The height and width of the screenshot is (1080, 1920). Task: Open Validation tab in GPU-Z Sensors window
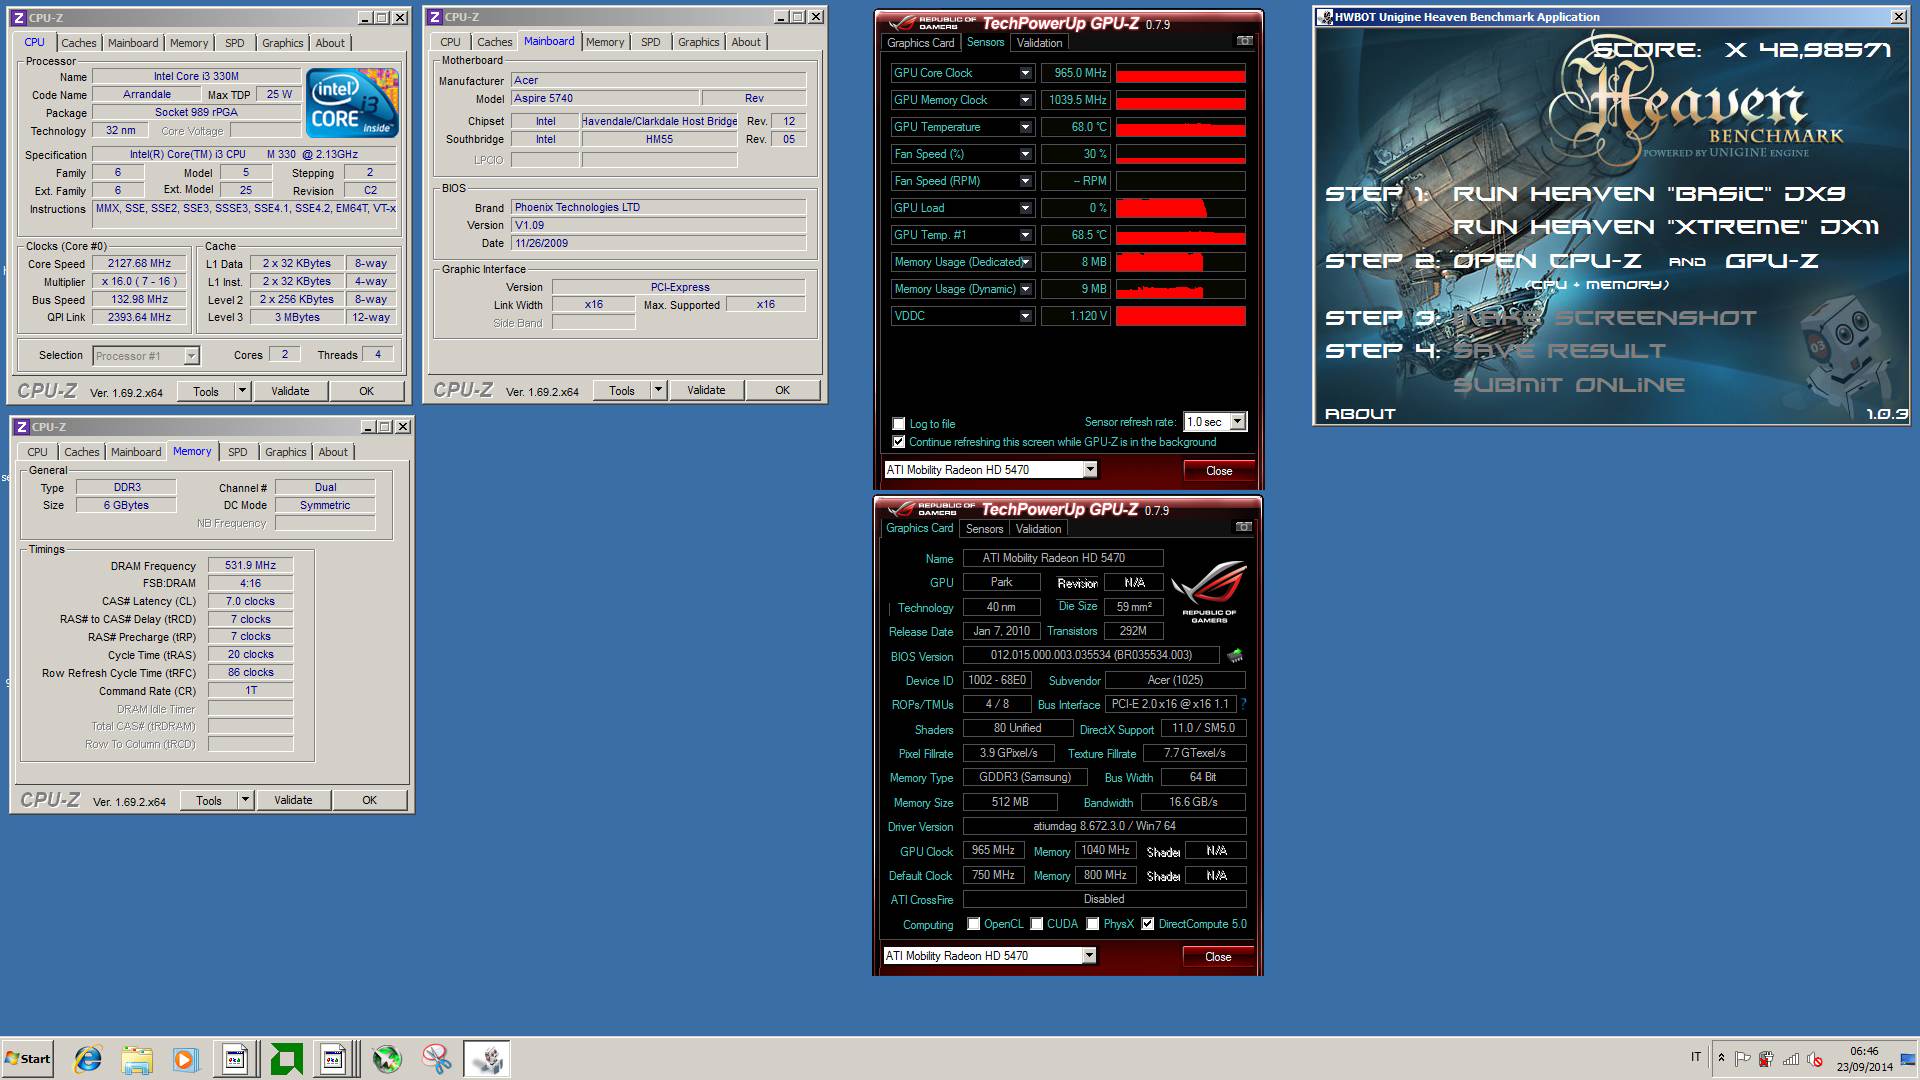(1039, 42)
